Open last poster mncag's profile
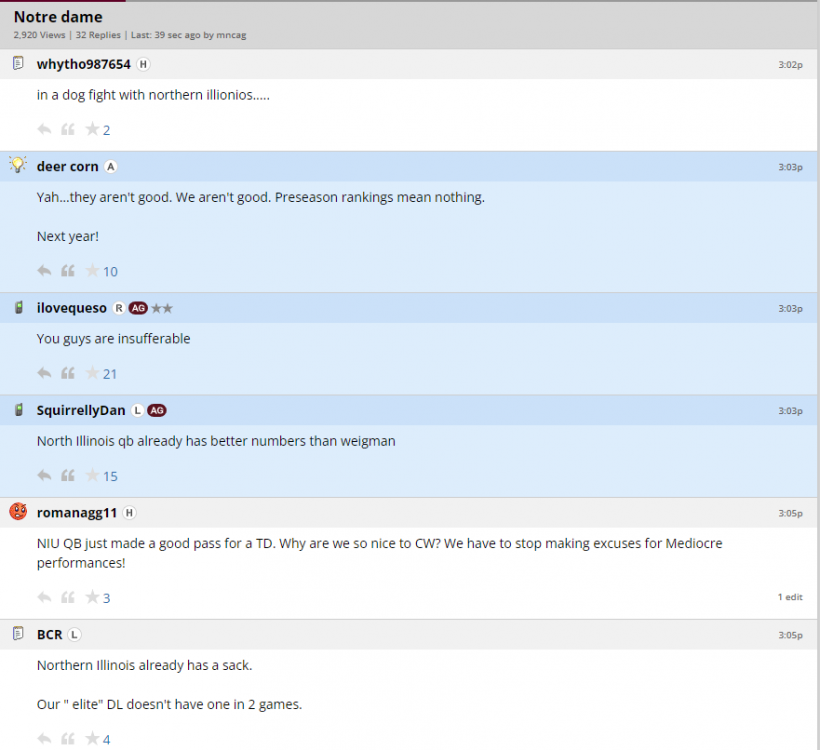 tap(232, 35)
